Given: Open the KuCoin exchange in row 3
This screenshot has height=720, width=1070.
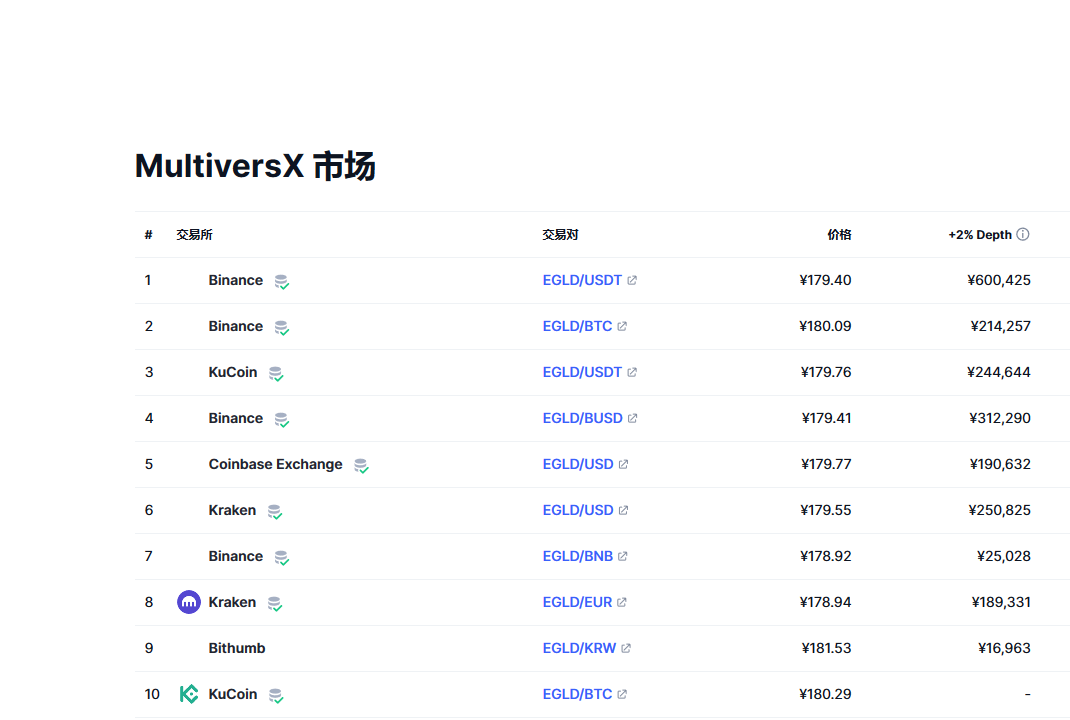Looking at the screenshot, I should point(233,372).
